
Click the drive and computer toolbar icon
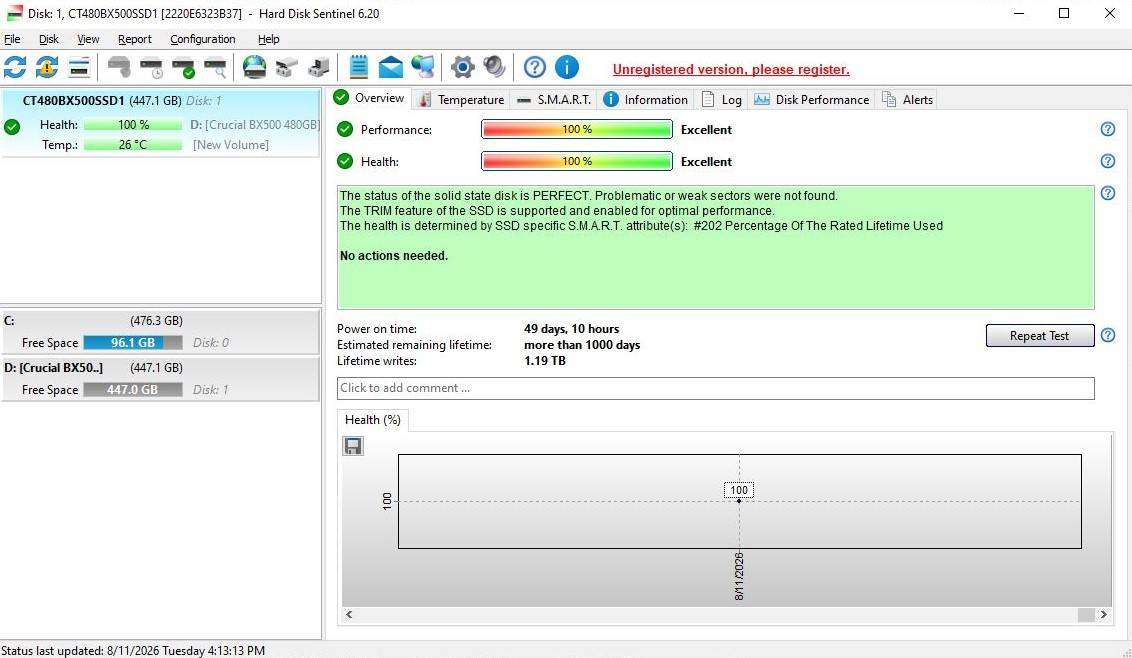[318, 67]
